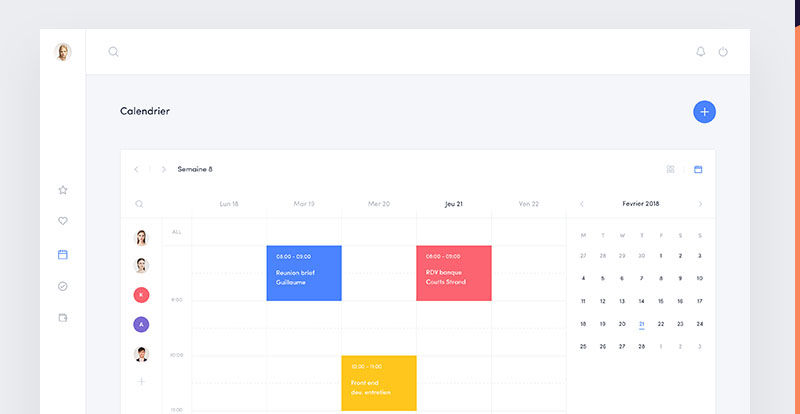Image resolution: width=800 pixels, height=414 pixels.
Task: Go to previous week arrow beside Semaine 8
Action: [x=137, y=169]
